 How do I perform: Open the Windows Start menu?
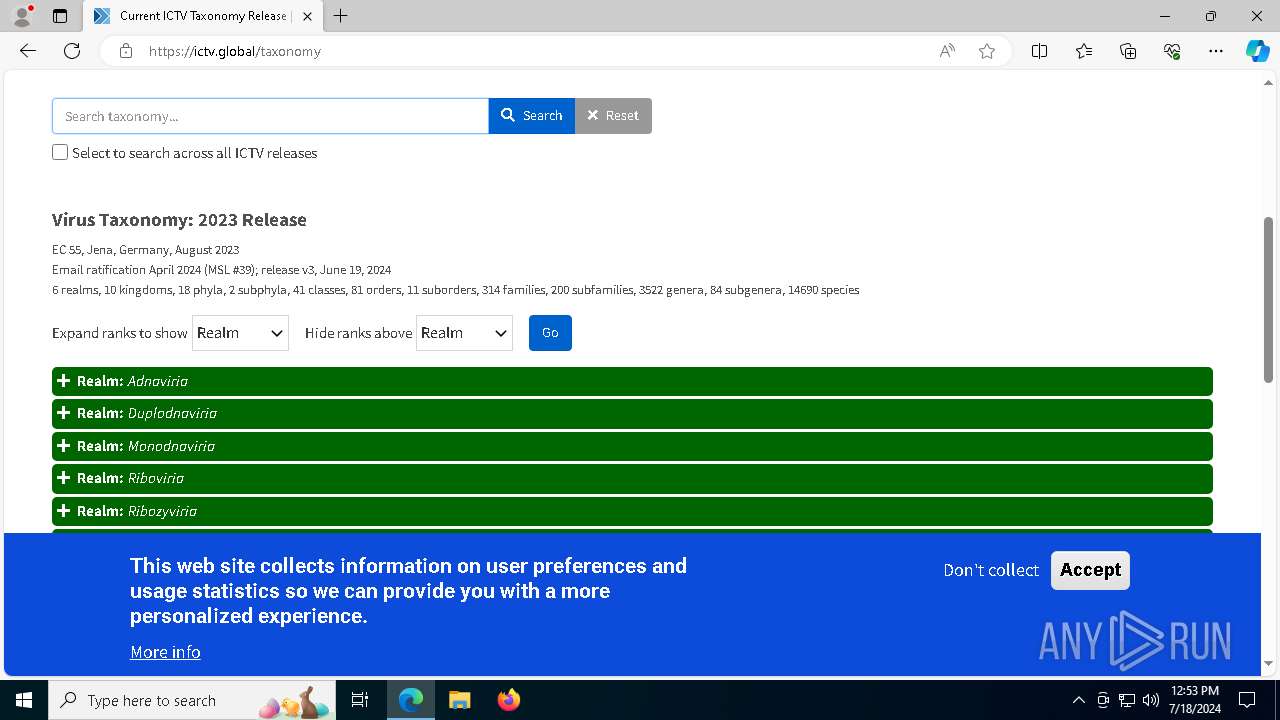(x=24, y=700)
